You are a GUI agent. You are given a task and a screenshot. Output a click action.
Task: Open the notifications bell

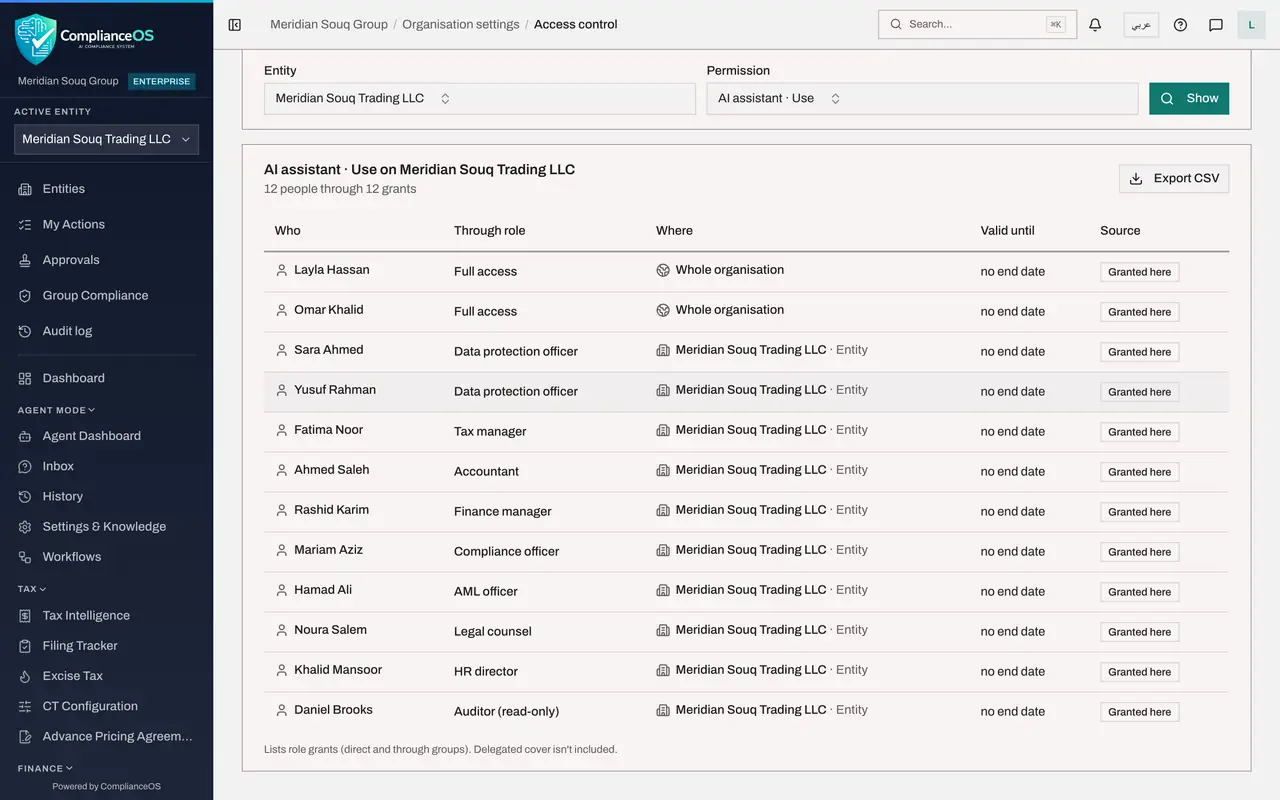[1095, 25]
